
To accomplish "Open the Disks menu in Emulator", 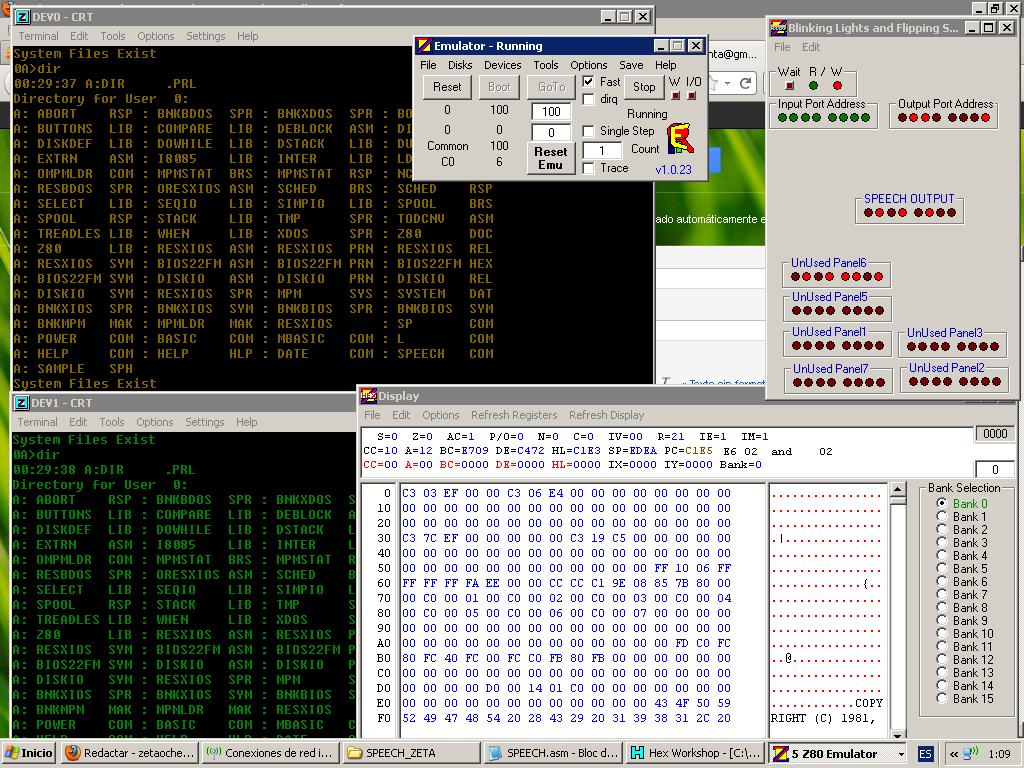I will click(460, 65).
